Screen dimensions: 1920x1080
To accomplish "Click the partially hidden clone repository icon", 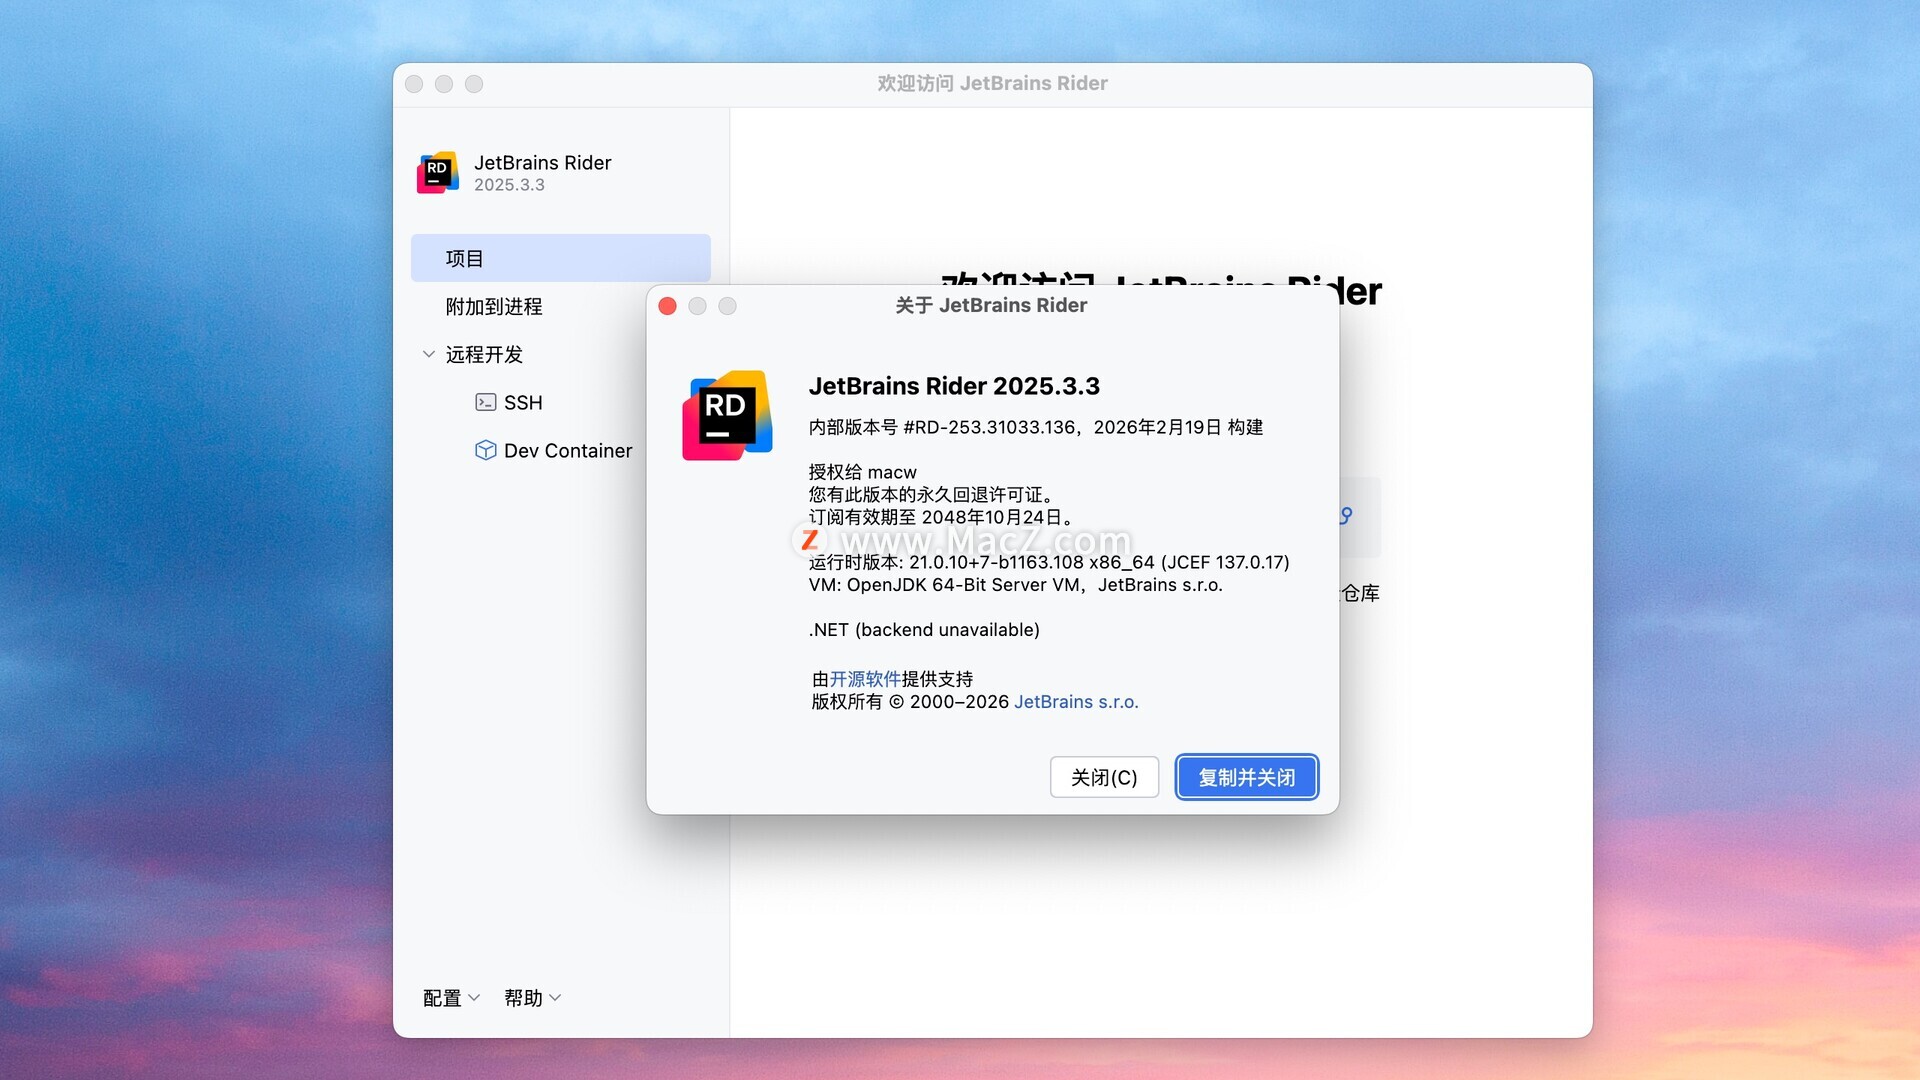I will click(1347, 516).
